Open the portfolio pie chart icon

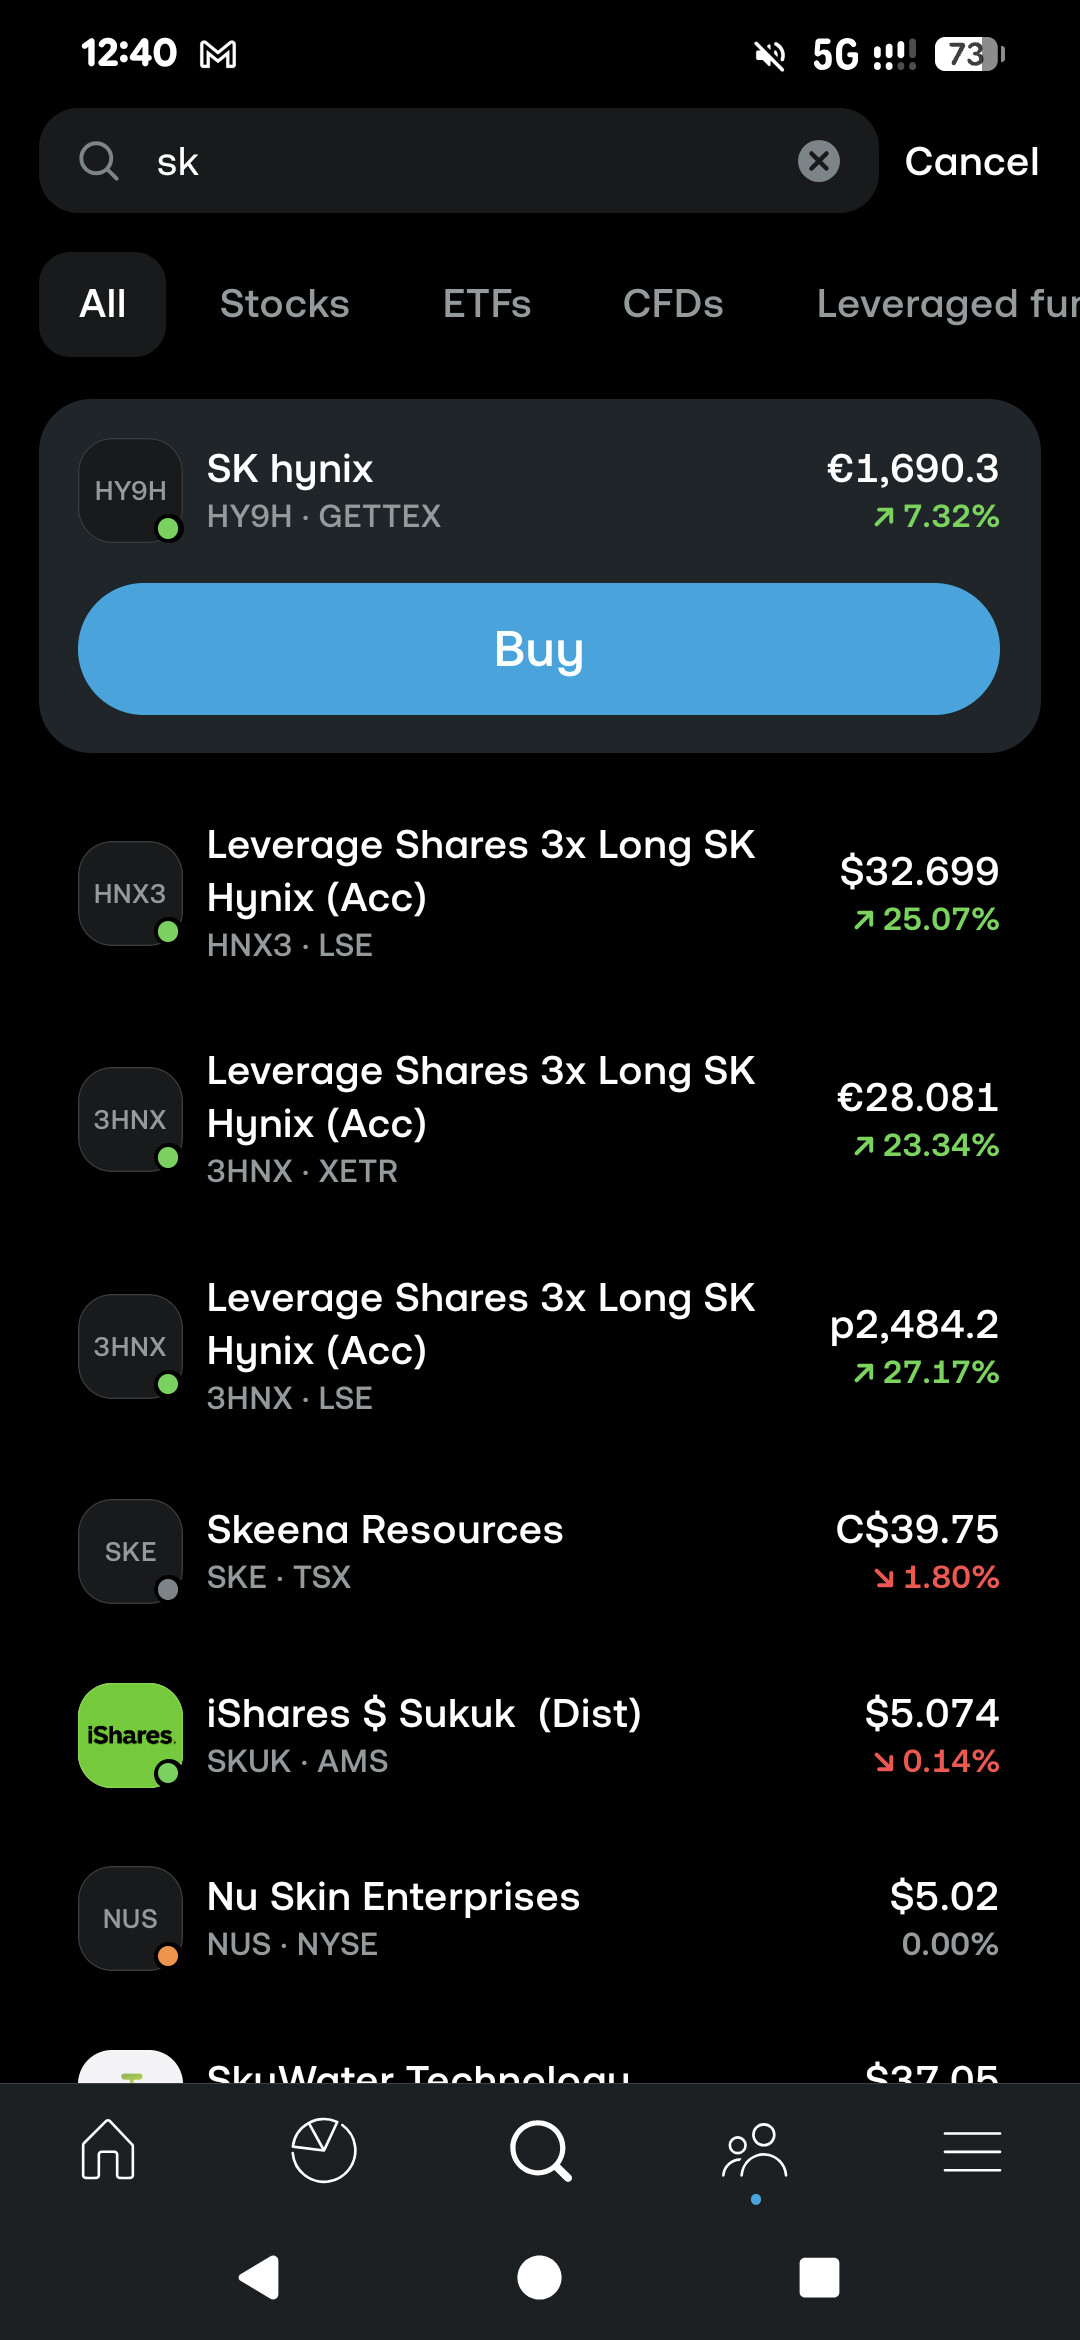323,2150
